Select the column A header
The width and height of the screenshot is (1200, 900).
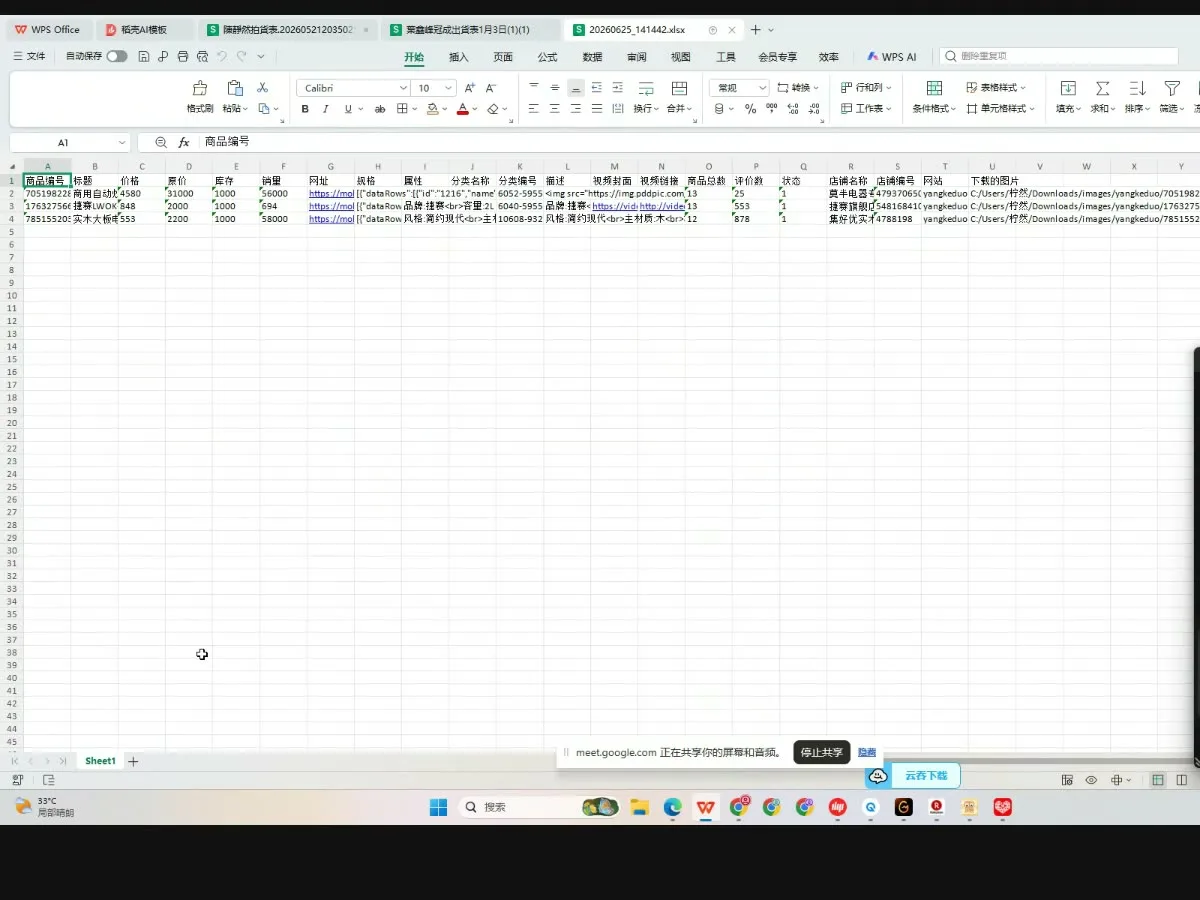point(47,166)
